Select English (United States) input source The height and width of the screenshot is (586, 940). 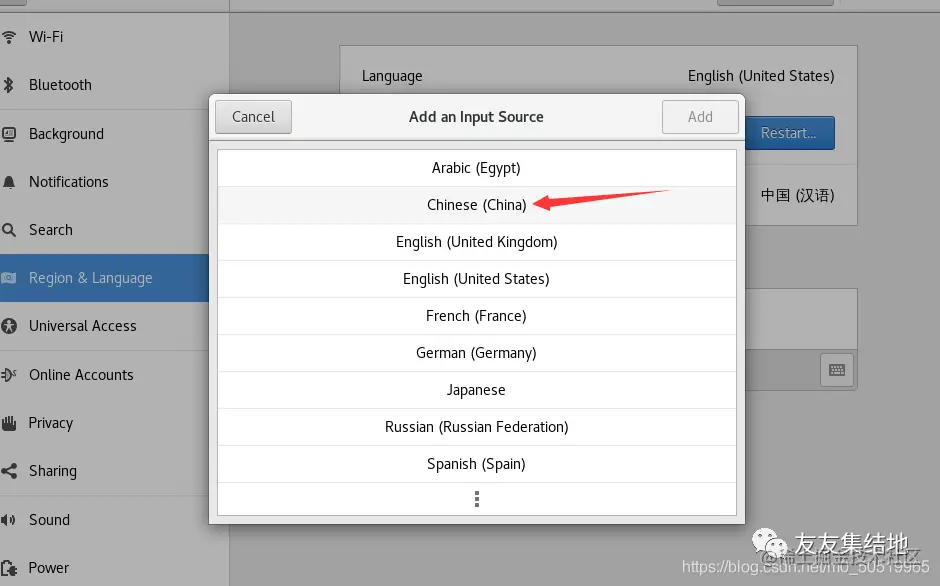tap(477, 279)
